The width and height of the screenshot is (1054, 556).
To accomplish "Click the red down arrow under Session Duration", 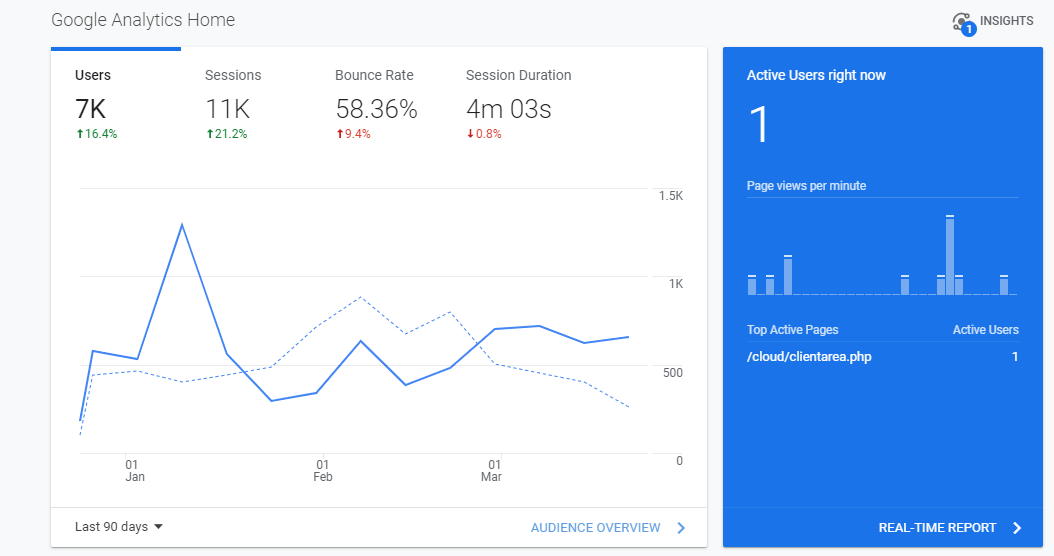I will click(x=471, y=134).
